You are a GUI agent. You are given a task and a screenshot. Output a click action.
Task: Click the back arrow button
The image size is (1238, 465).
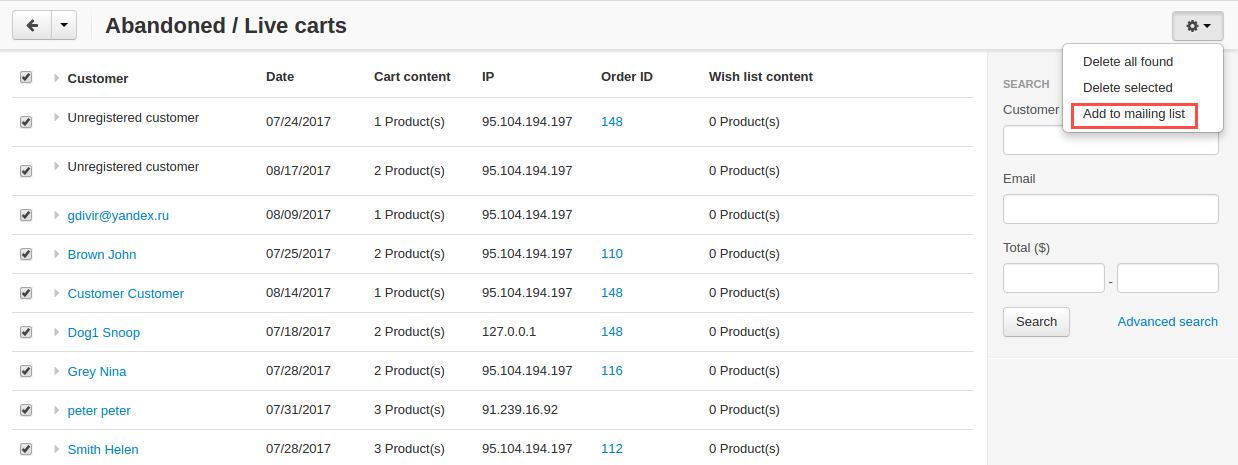(x=31, y=26)
